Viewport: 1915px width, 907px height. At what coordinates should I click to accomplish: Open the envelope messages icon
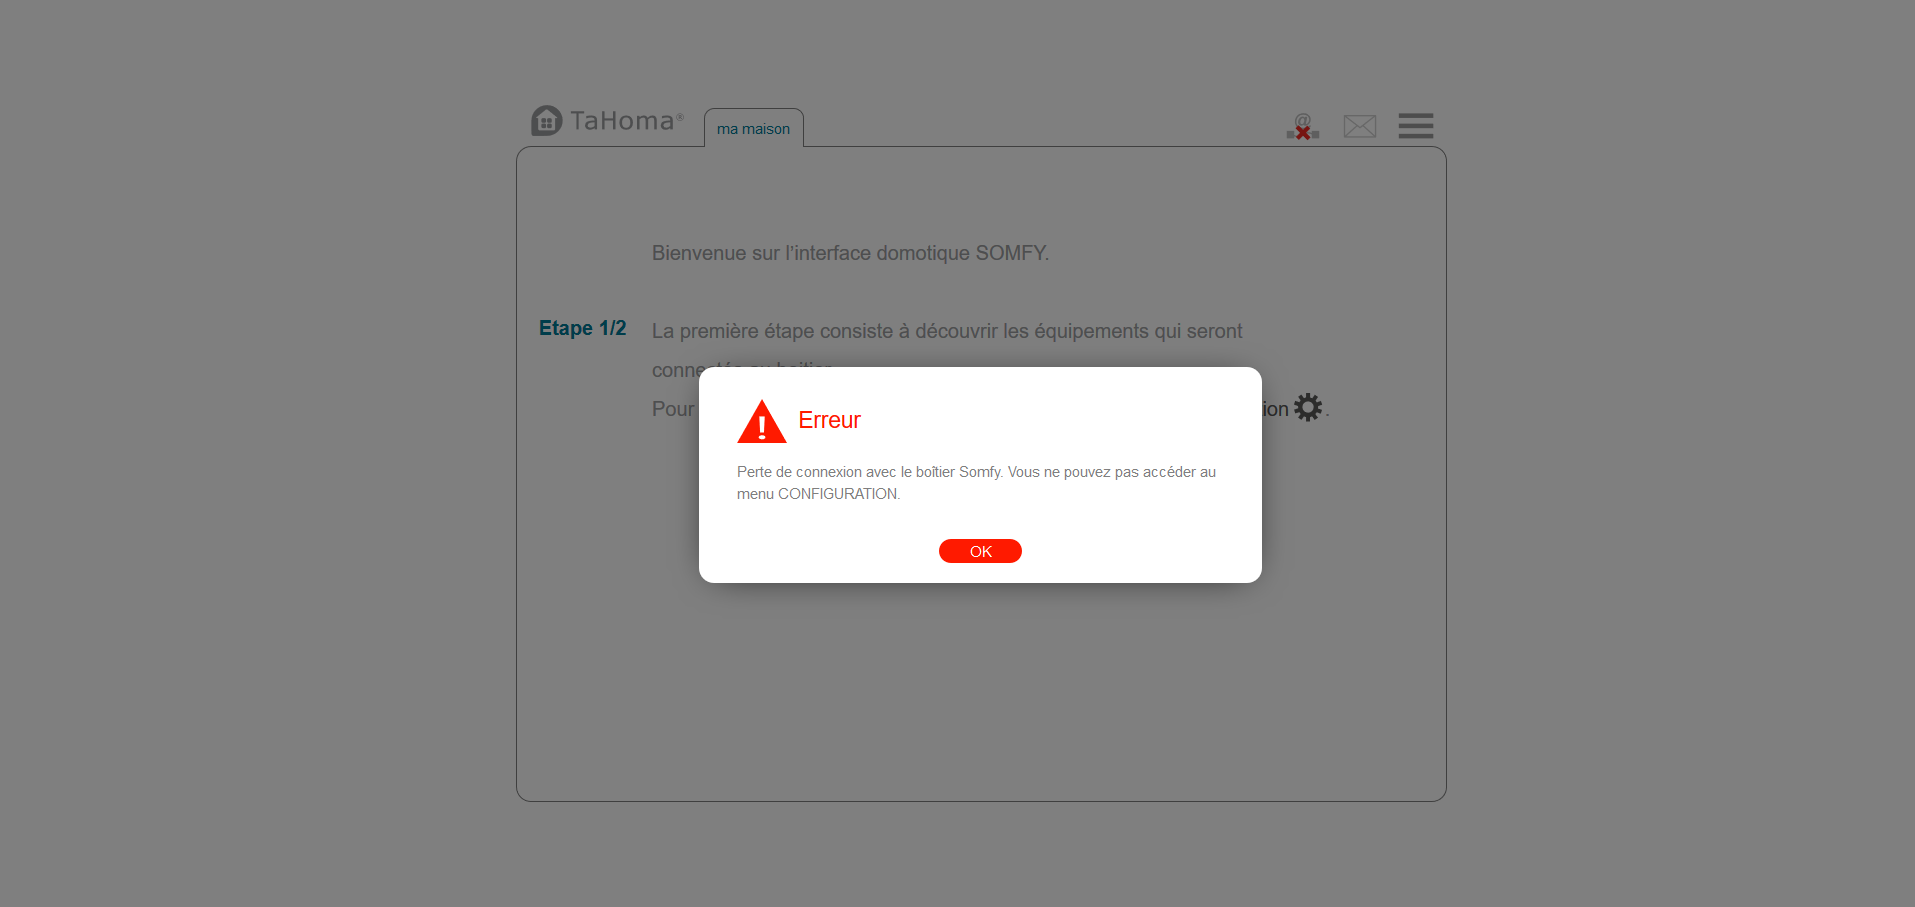click(x=1359, y=126)
